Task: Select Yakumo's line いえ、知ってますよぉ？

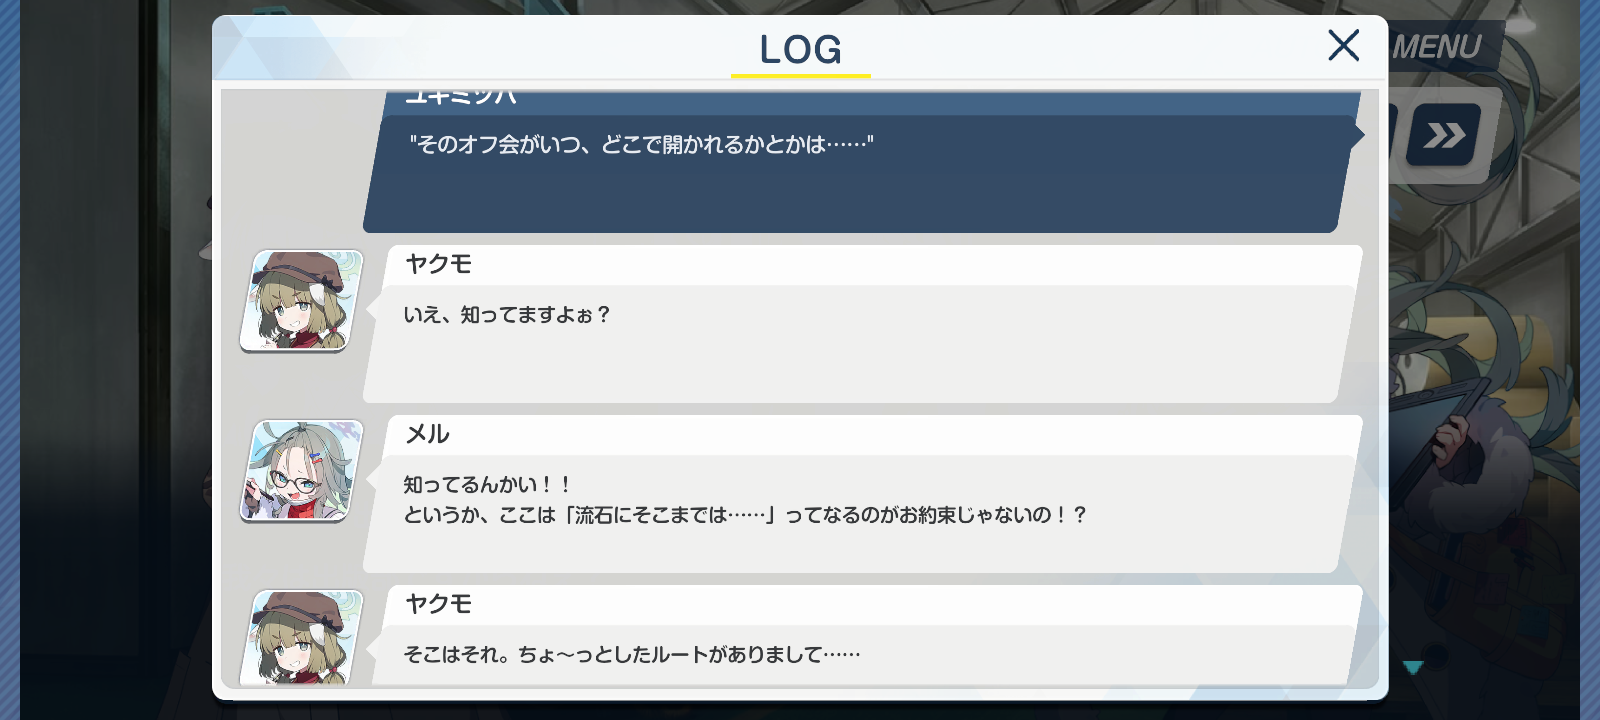Action: (507, 315)
